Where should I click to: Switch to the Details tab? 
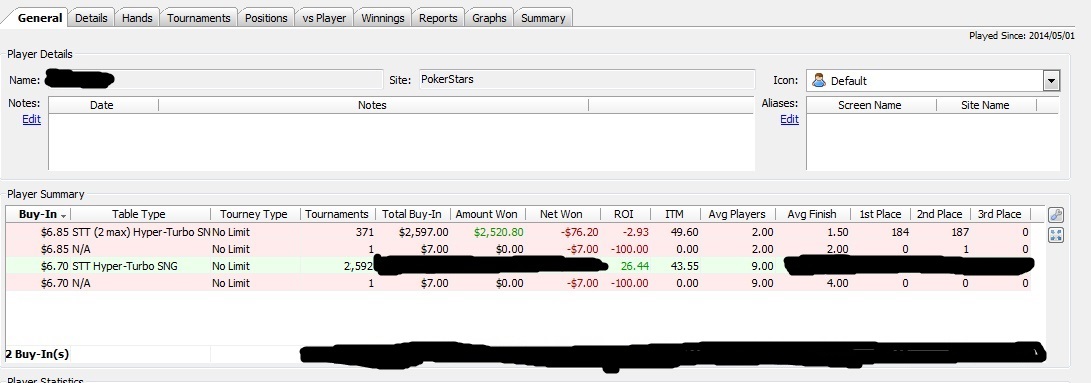pos(91,18)
